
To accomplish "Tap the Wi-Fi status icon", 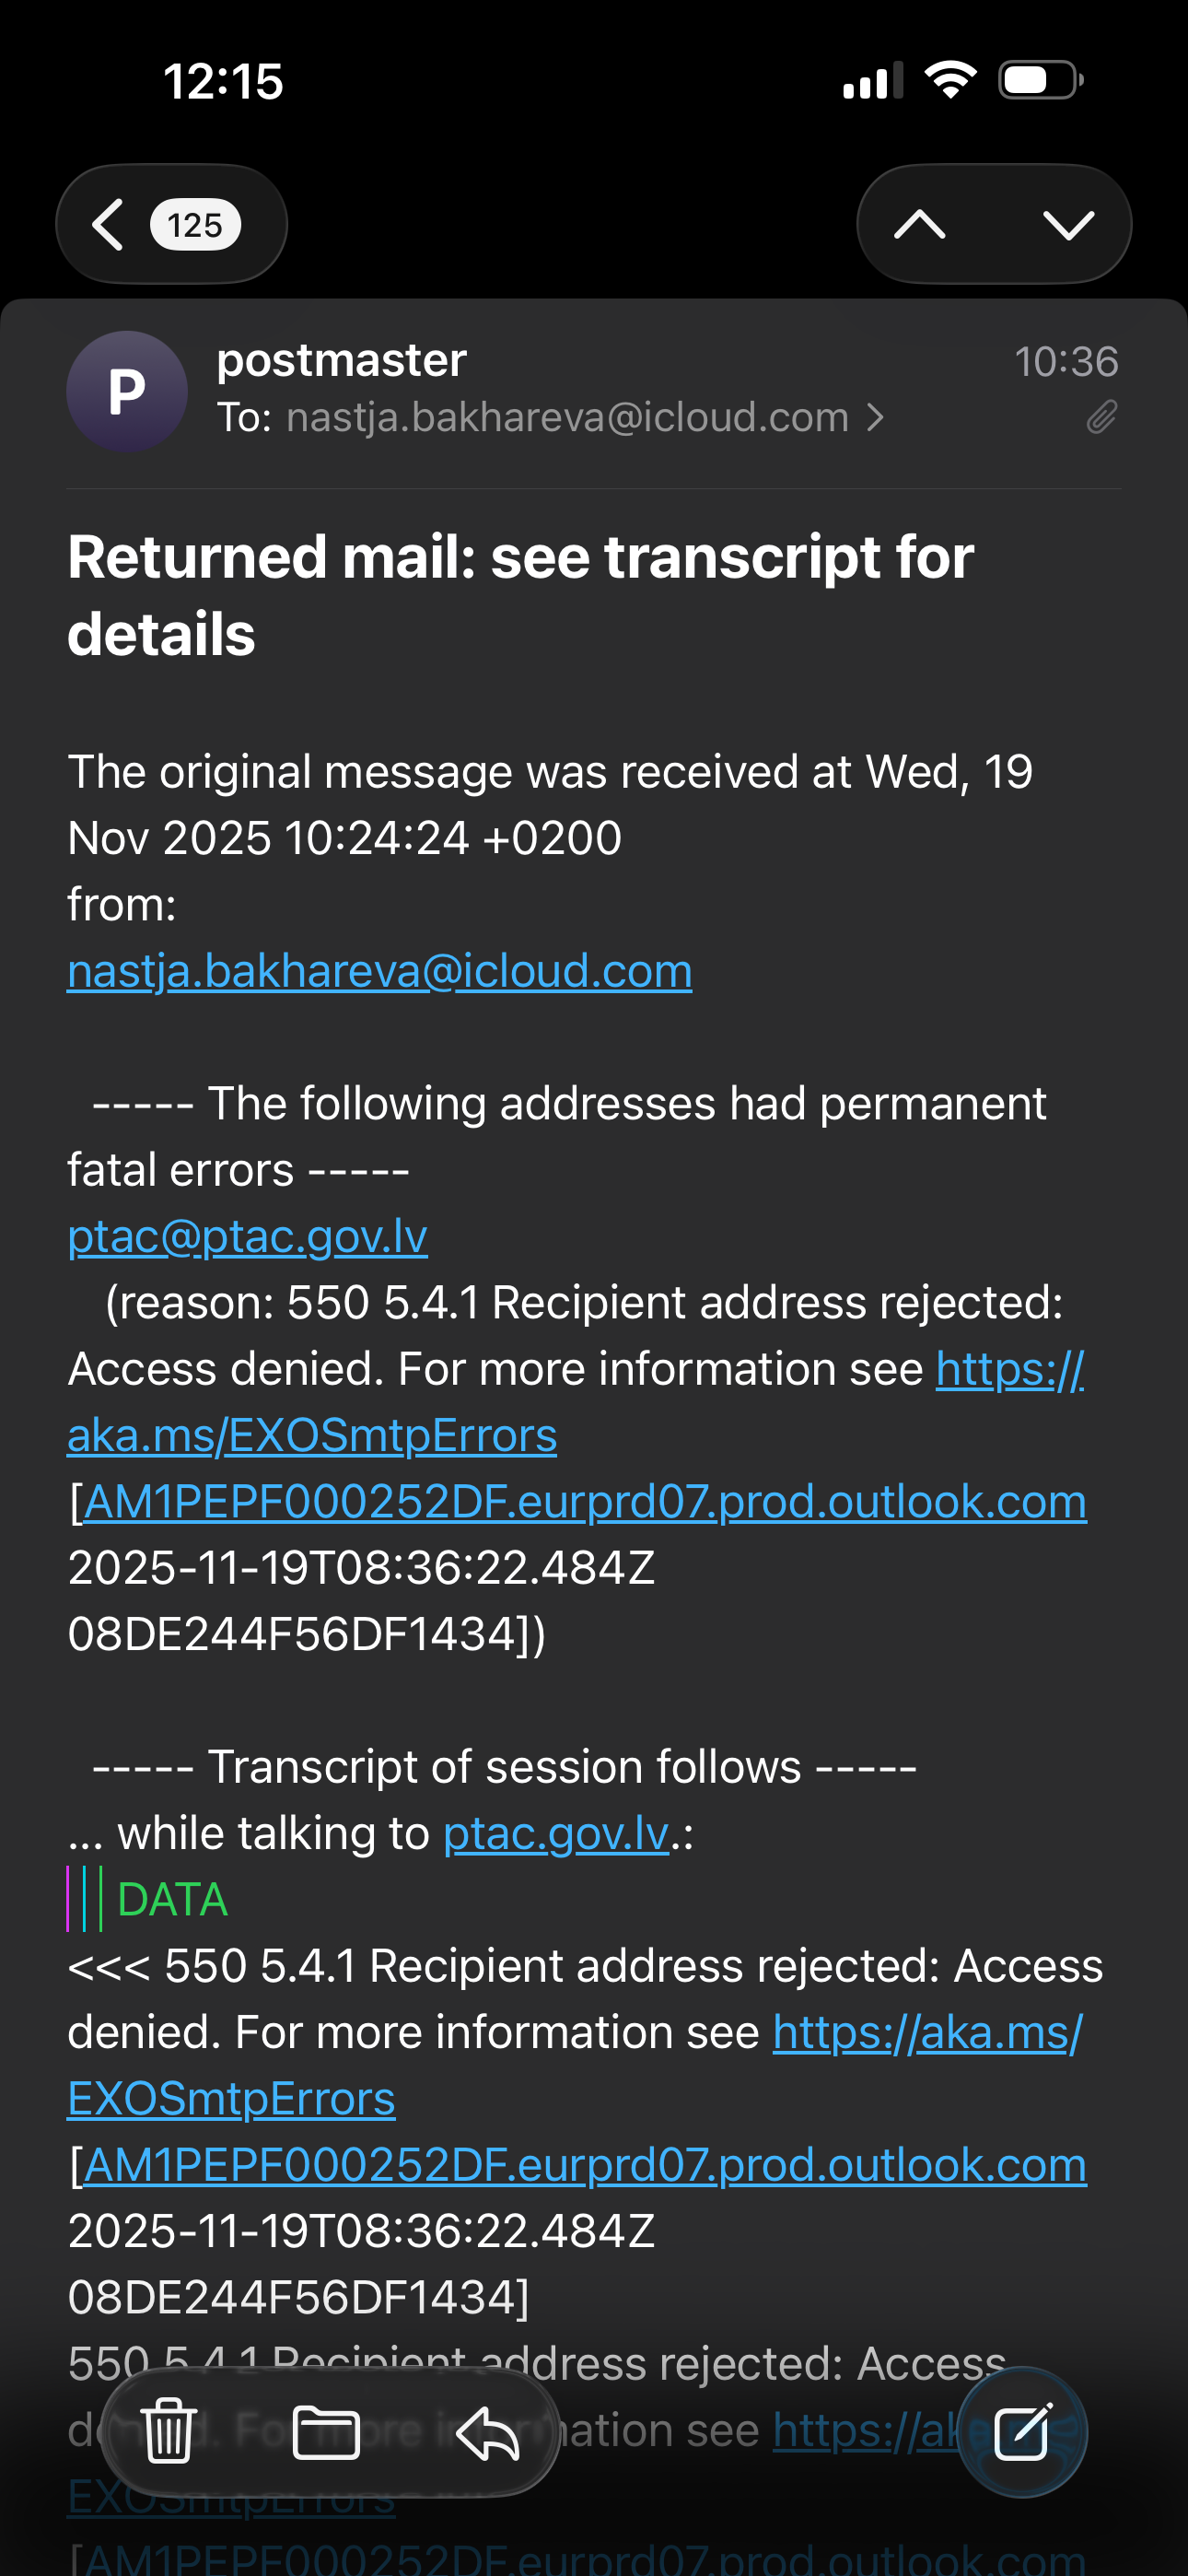I will [950, 80].
